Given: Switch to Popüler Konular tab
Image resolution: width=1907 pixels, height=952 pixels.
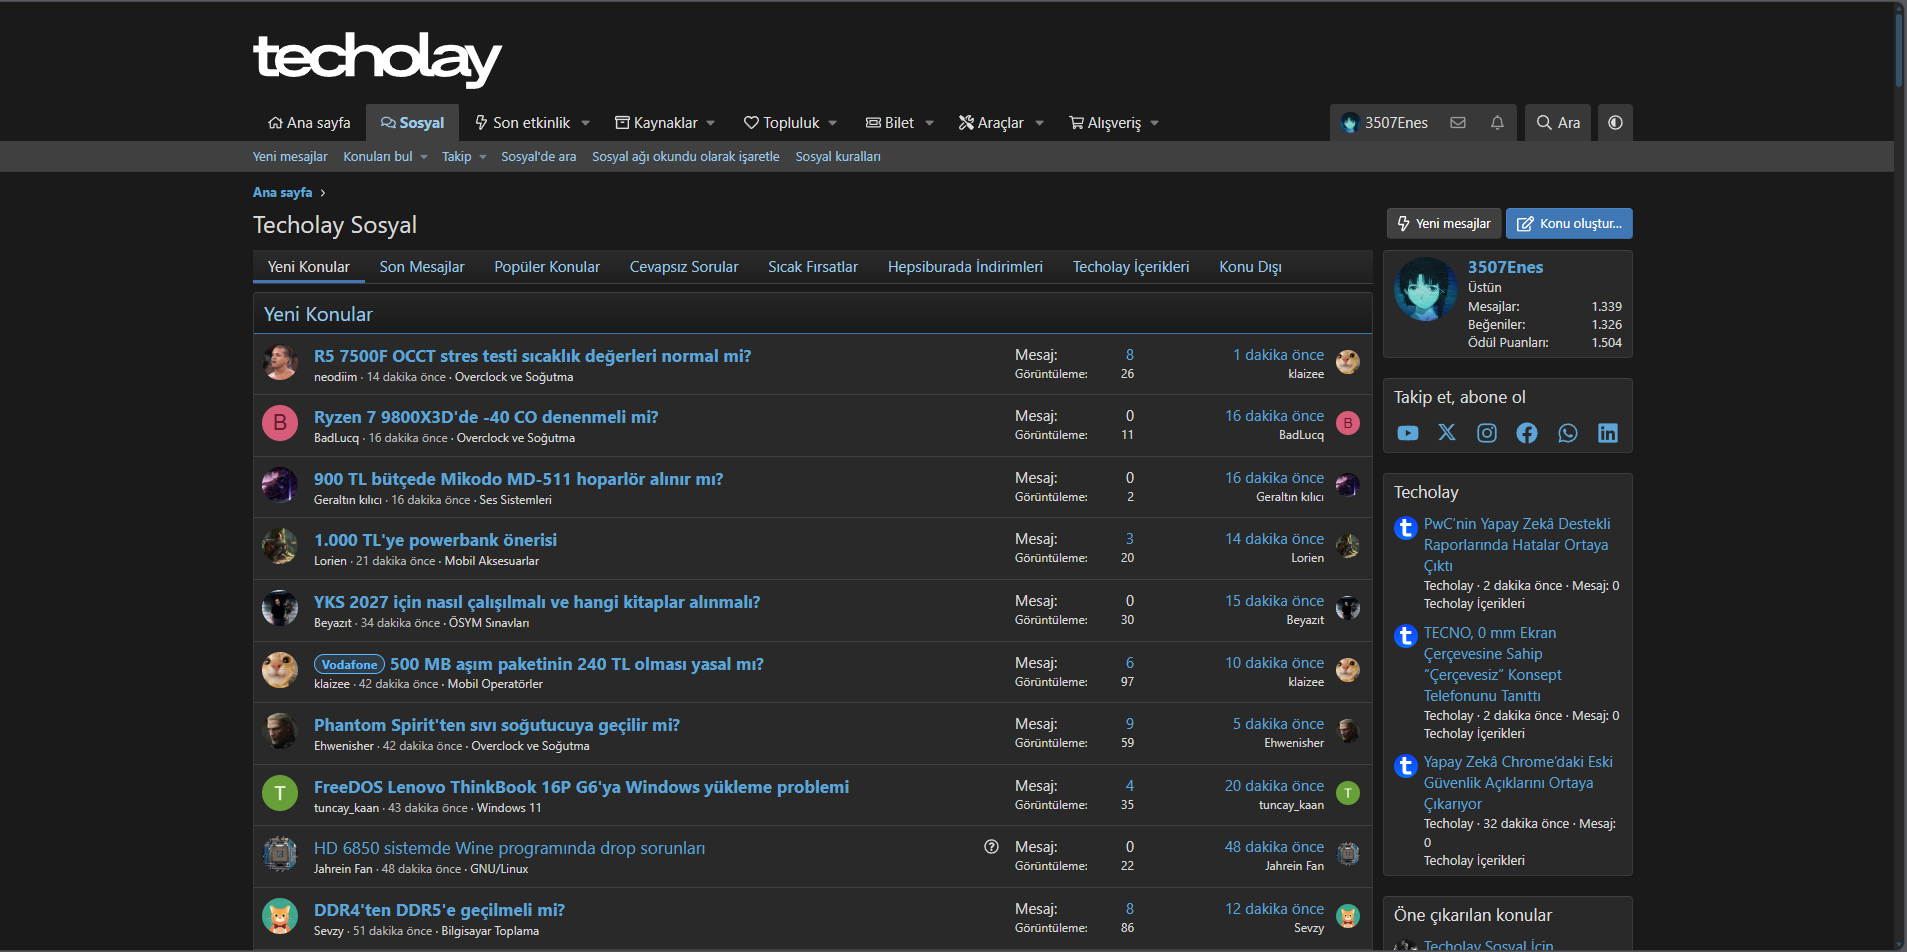Looking at the screenshot, I should click(547, 267).
